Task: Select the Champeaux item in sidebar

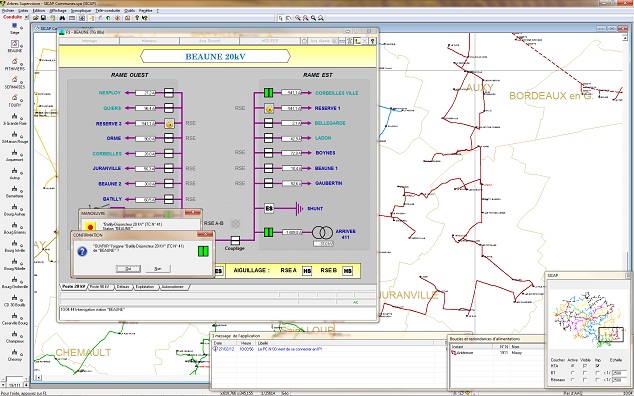Action: pos(15,337)
